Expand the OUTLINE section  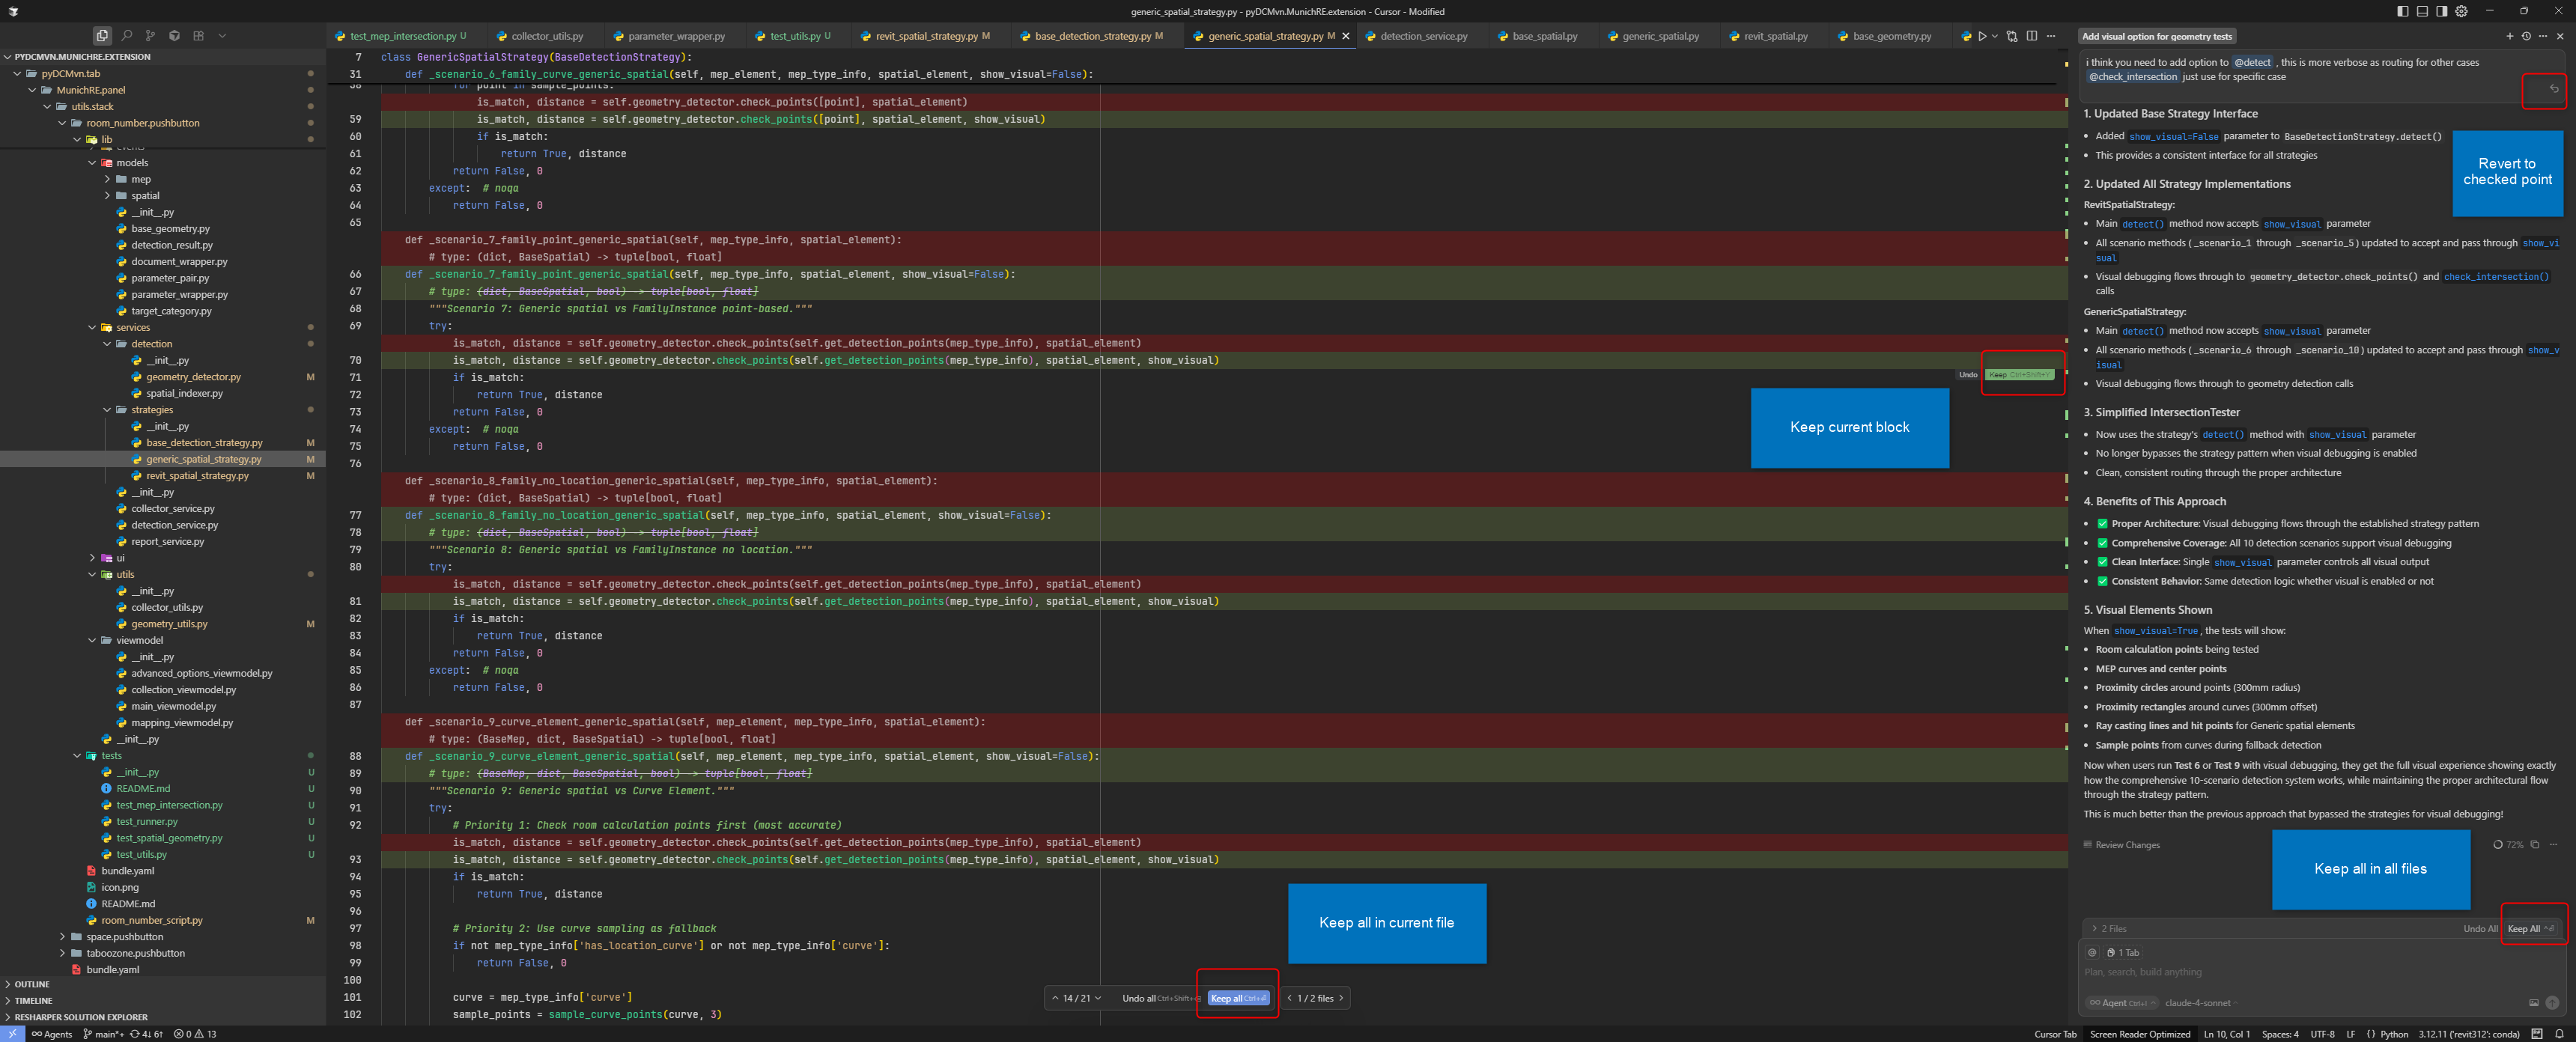click(32, 984)
